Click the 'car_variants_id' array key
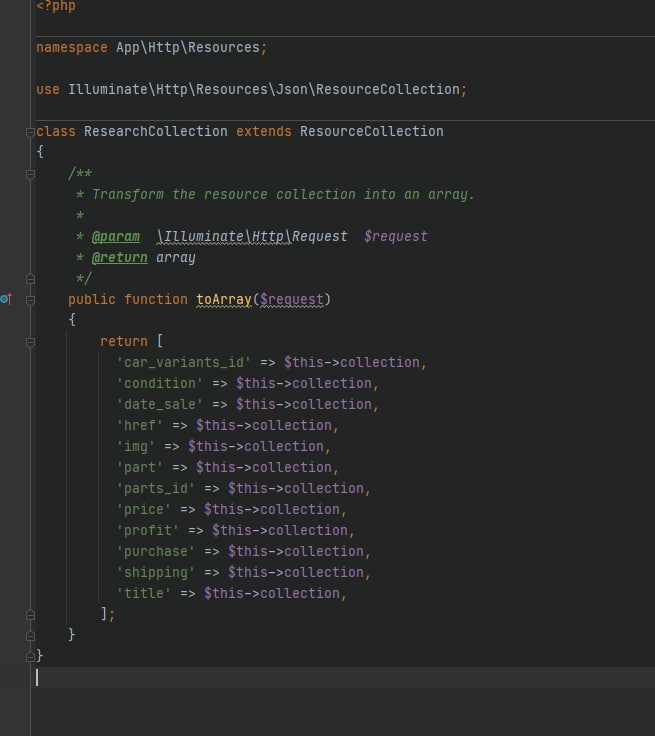Screen dimensions: 655x736 [184, 362]
